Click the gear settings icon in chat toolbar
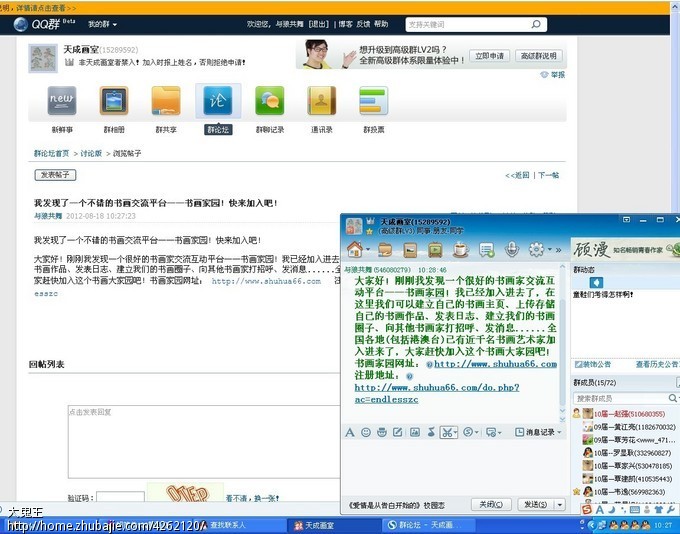 click(x=536, y=249)
